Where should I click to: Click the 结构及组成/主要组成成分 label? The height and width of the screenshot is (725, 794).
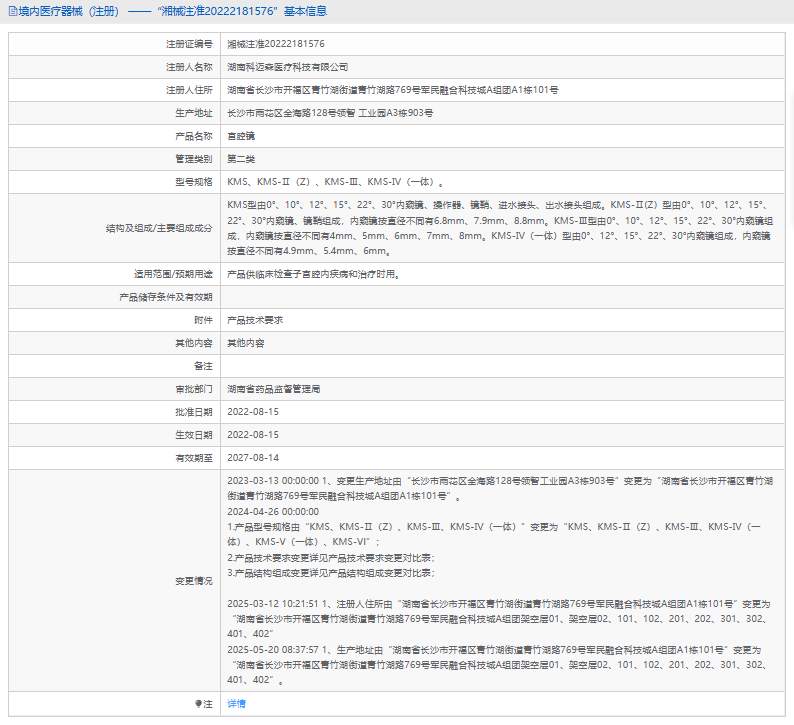159,228
